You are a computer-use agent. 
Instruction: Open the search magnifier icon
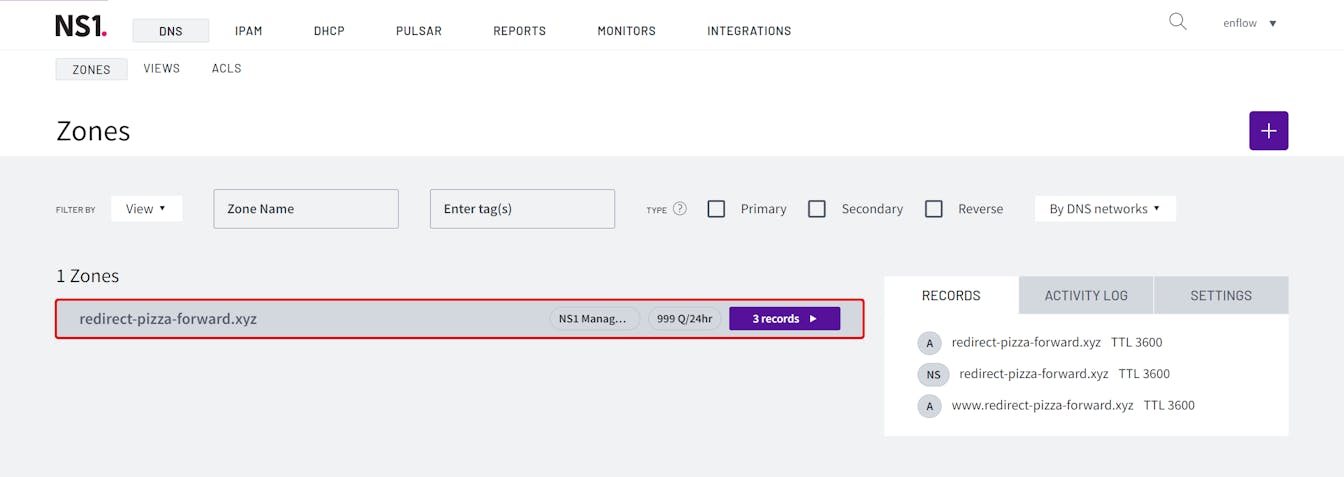point(1177,22)
